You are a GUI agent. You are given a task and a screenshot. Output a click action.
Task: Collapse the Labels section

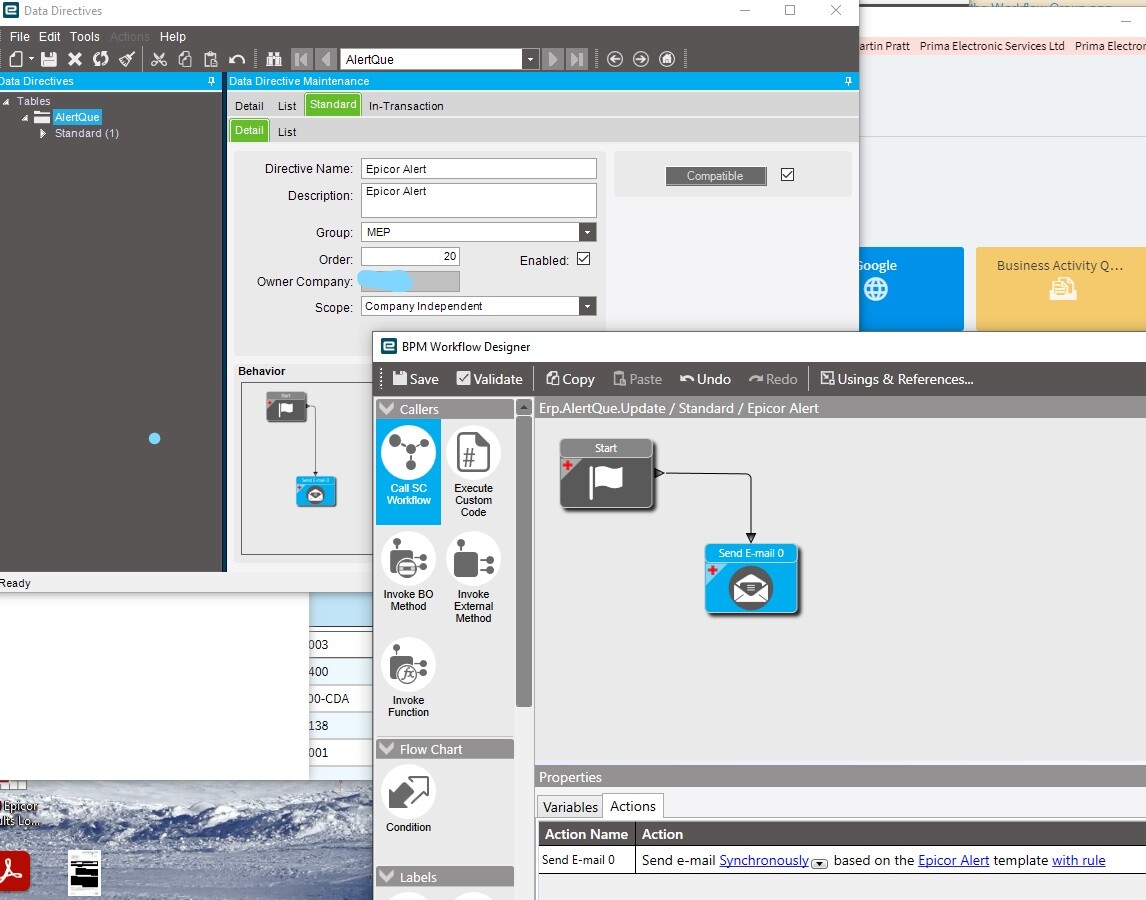[387, 876]
